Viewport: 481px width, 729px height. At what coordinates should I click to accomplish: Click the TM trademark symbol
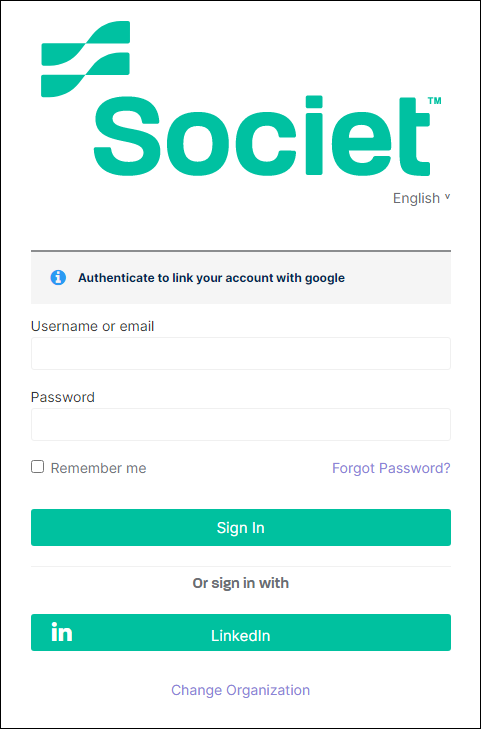(434, 100)
